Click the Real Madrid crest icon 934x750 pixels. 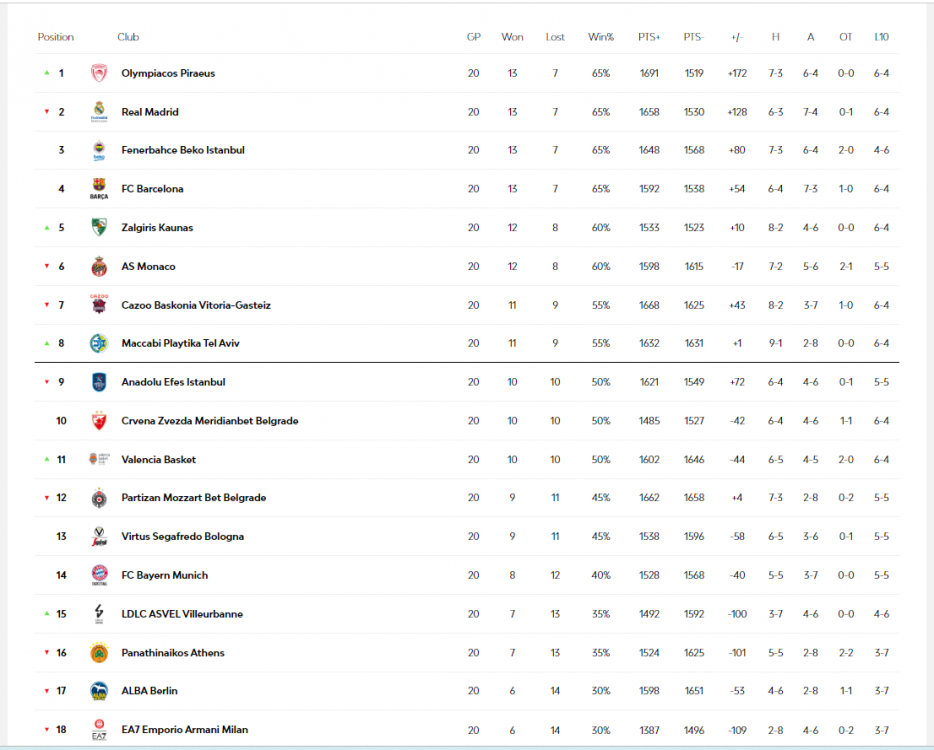click(x=99, y=112)
